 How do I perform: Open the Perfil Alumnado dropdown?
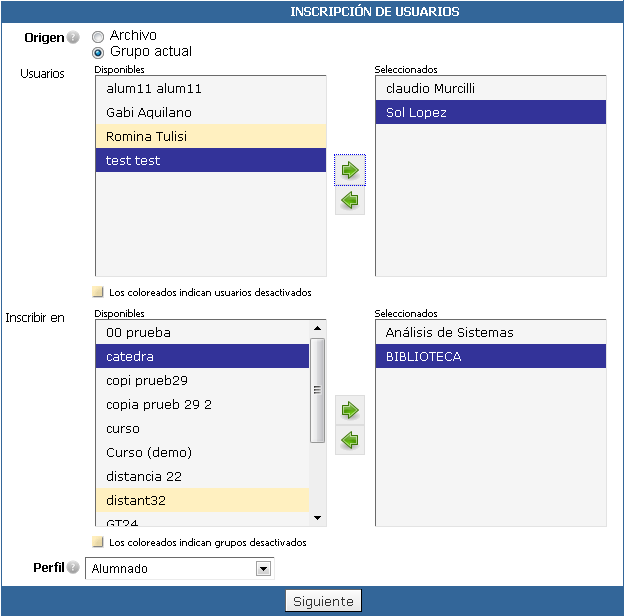(x=179, y=569)
